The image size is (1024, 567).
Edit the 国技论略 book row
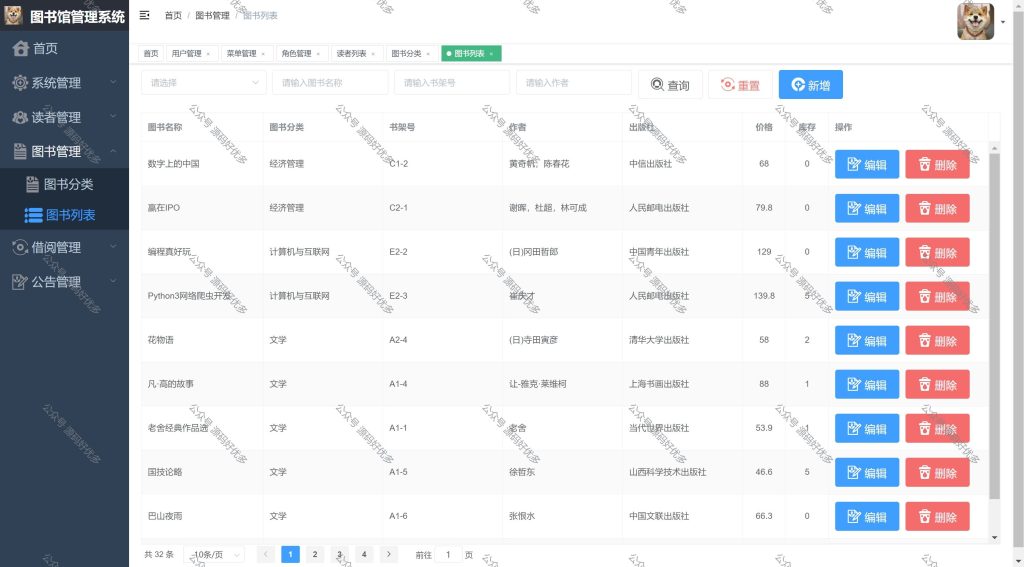pyautogui.click(x=867, y=472)
